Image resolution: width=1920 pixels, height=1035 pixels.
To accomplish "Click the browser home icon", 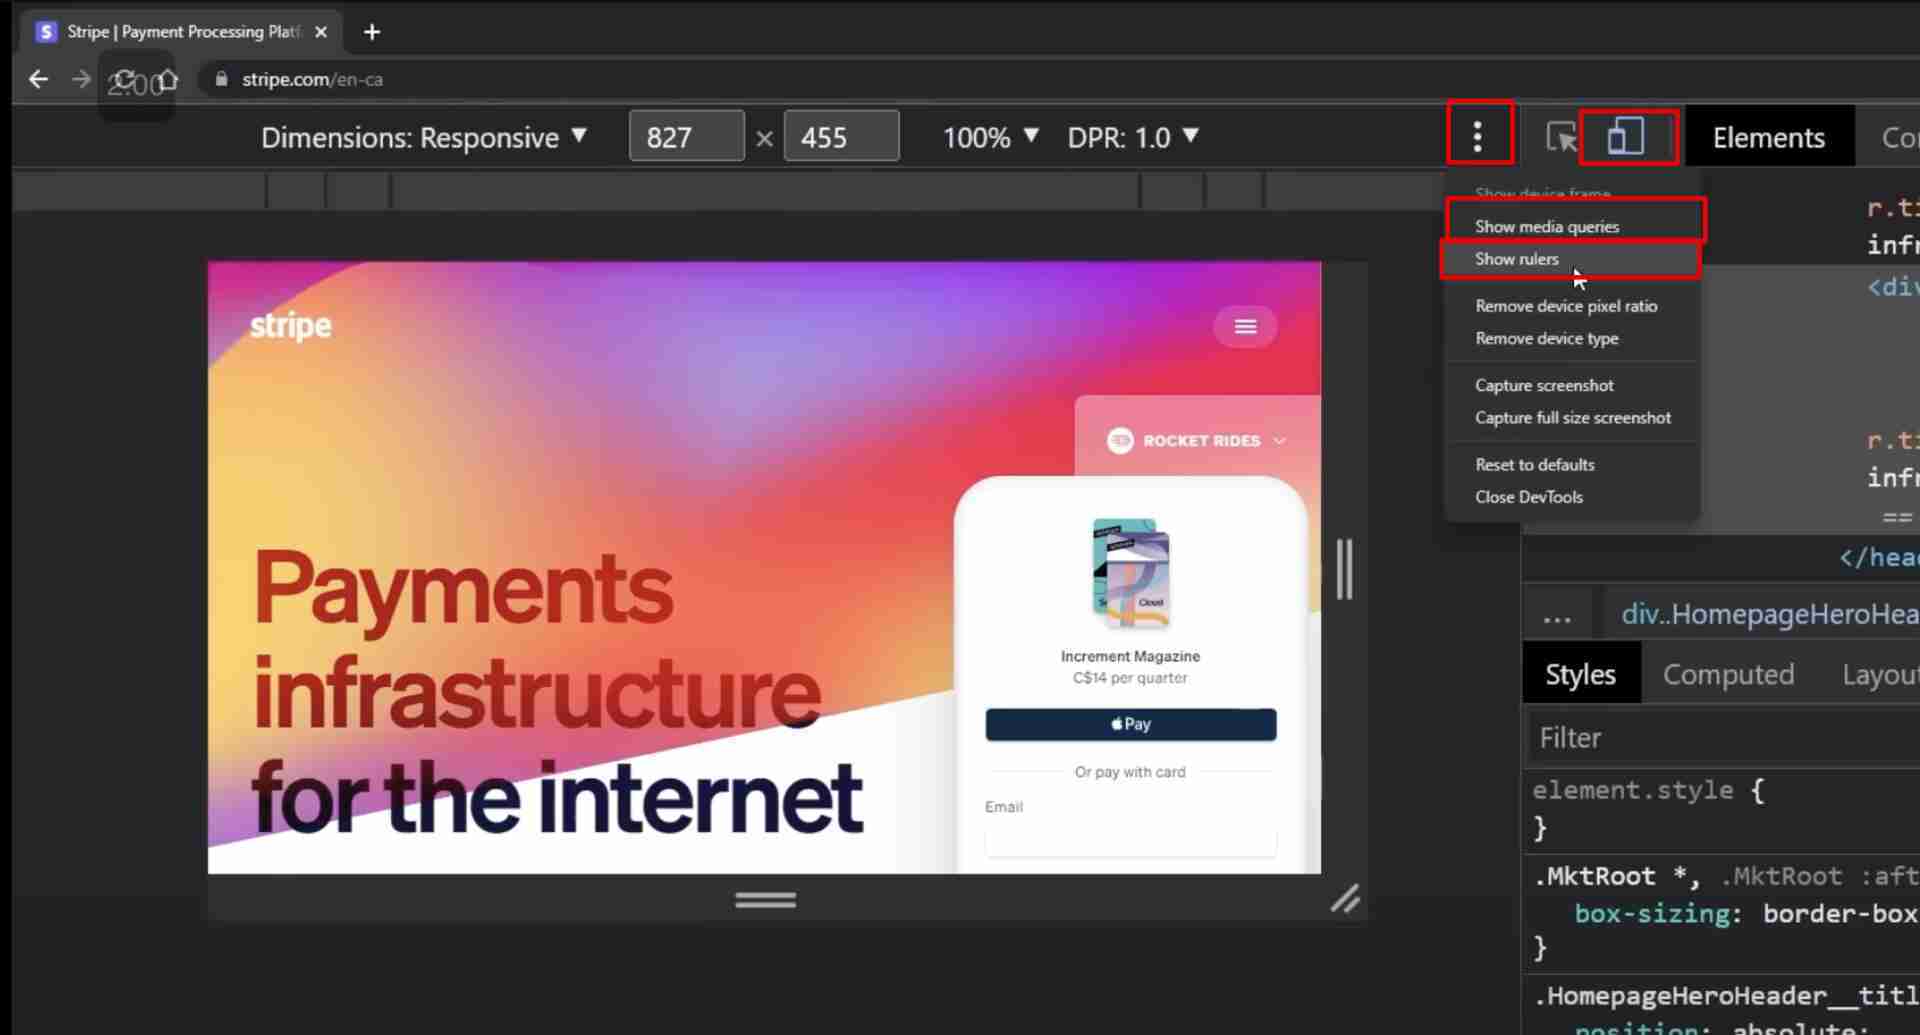I will click(167, 80).
